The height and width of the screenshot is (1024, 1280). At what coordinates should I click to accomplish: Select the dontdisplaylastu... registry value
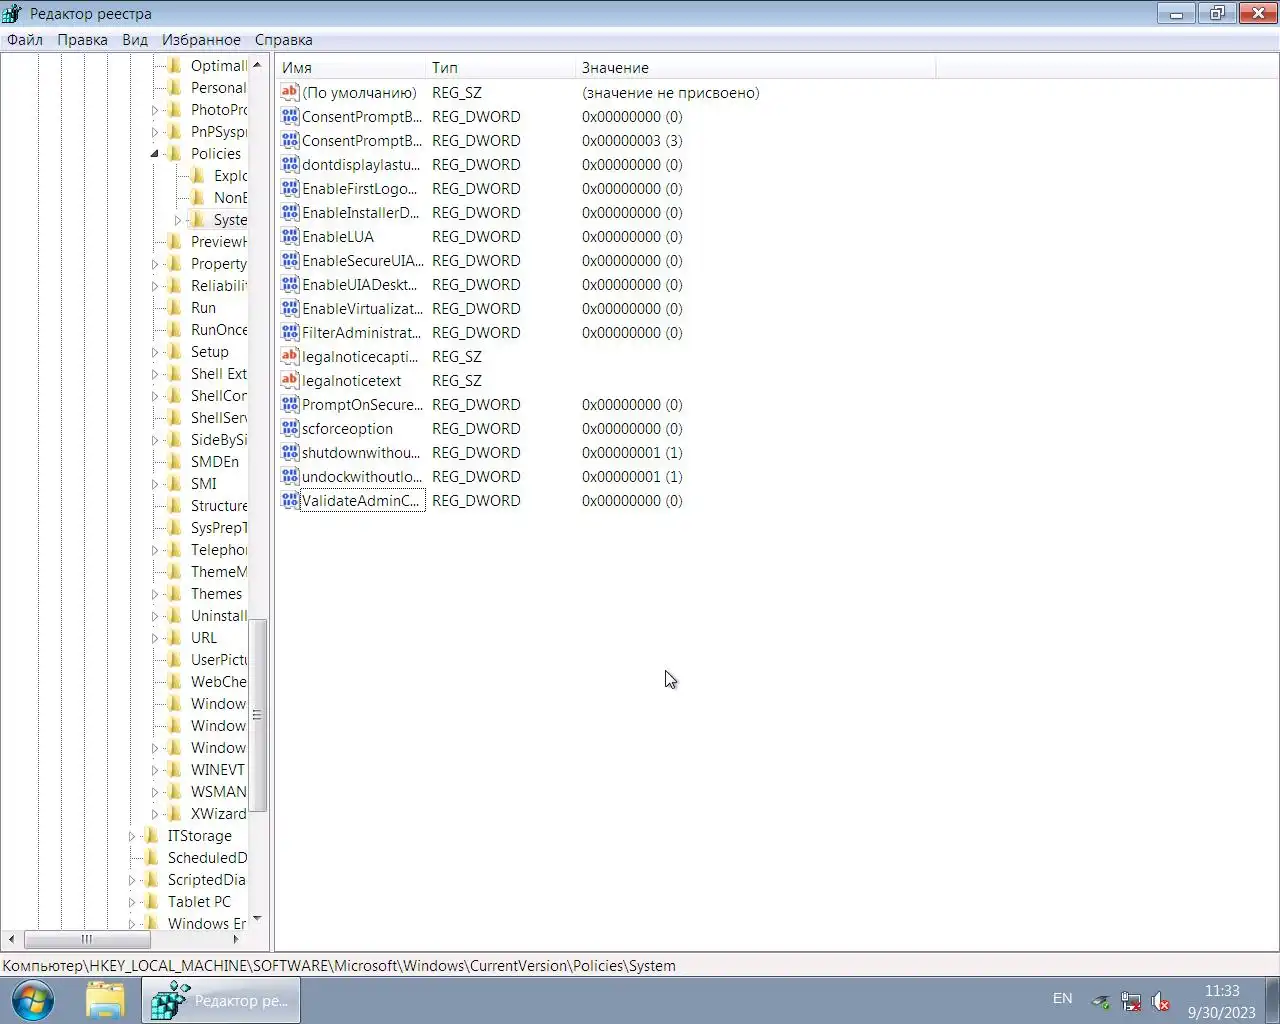361,165
